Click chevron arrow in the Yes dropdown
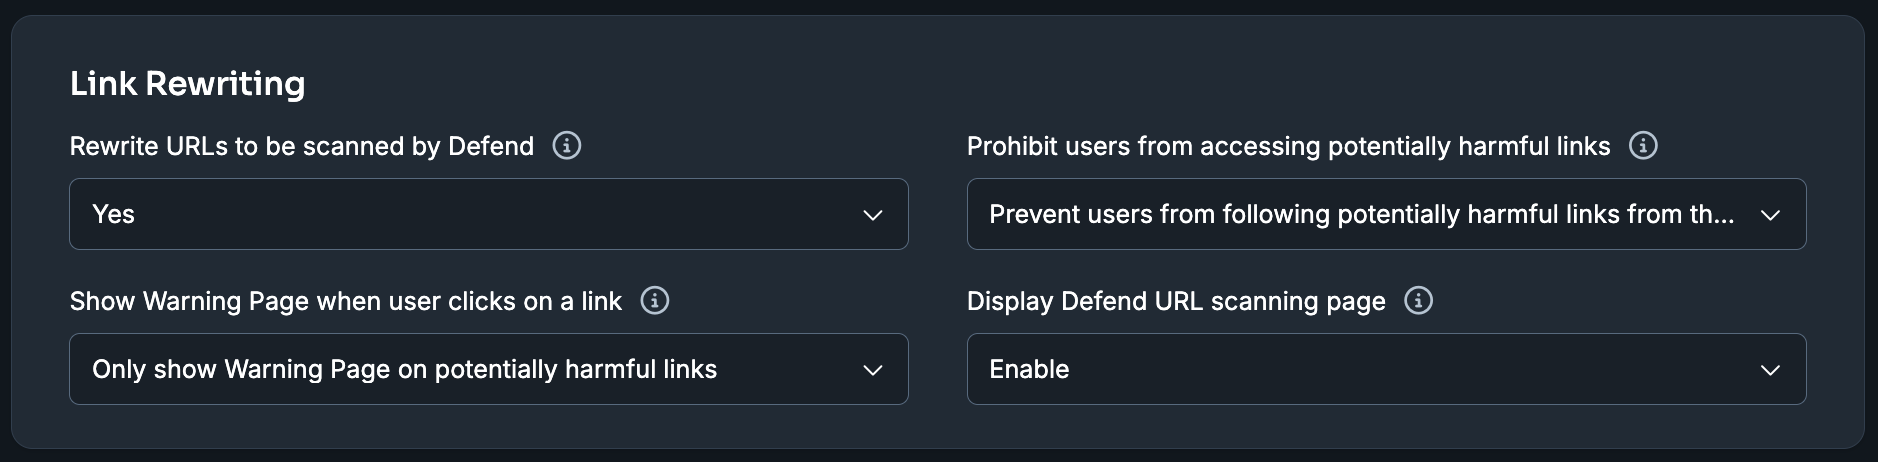Viewport: 1878px width, 462px height. point(873,215)
